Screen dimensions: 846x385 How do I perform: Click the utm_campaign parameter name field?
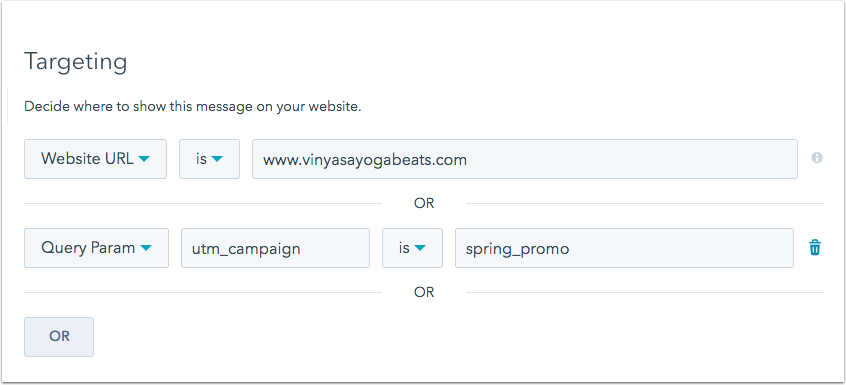[275, 248]
